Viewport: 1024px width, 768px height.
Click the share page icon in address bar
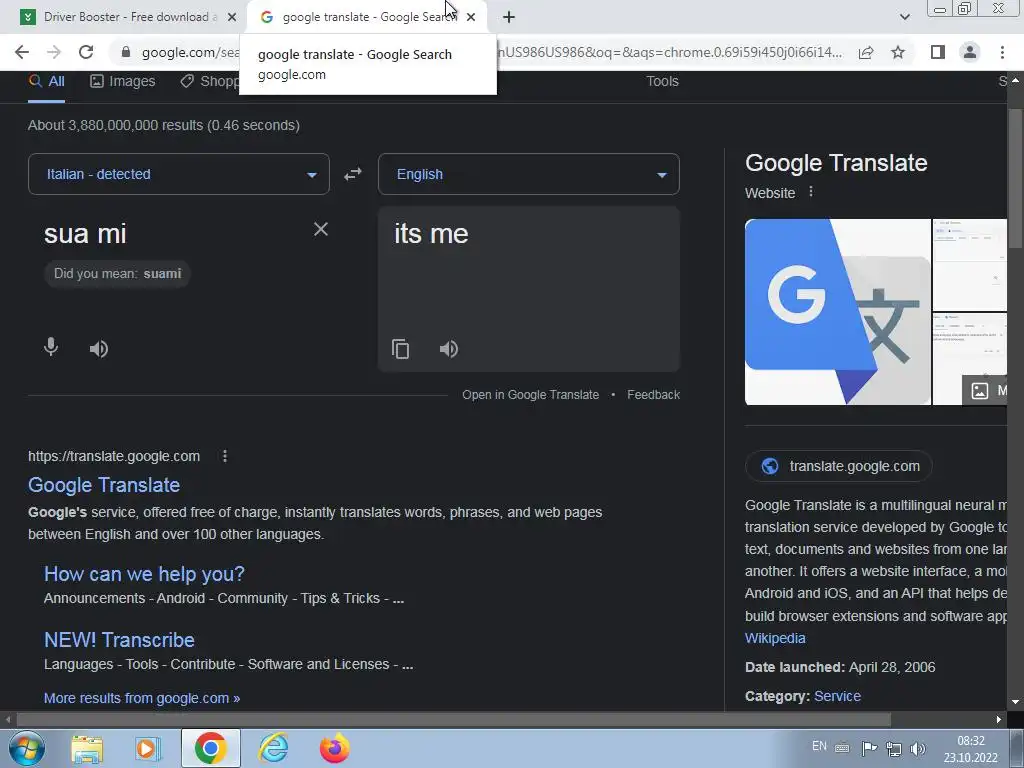(866, 52)
